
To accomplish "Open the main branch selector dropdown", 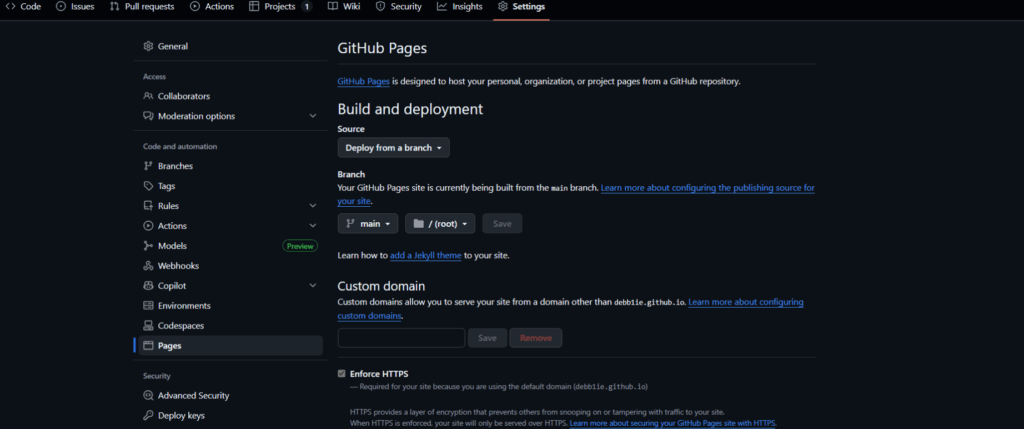I will 368,224.
